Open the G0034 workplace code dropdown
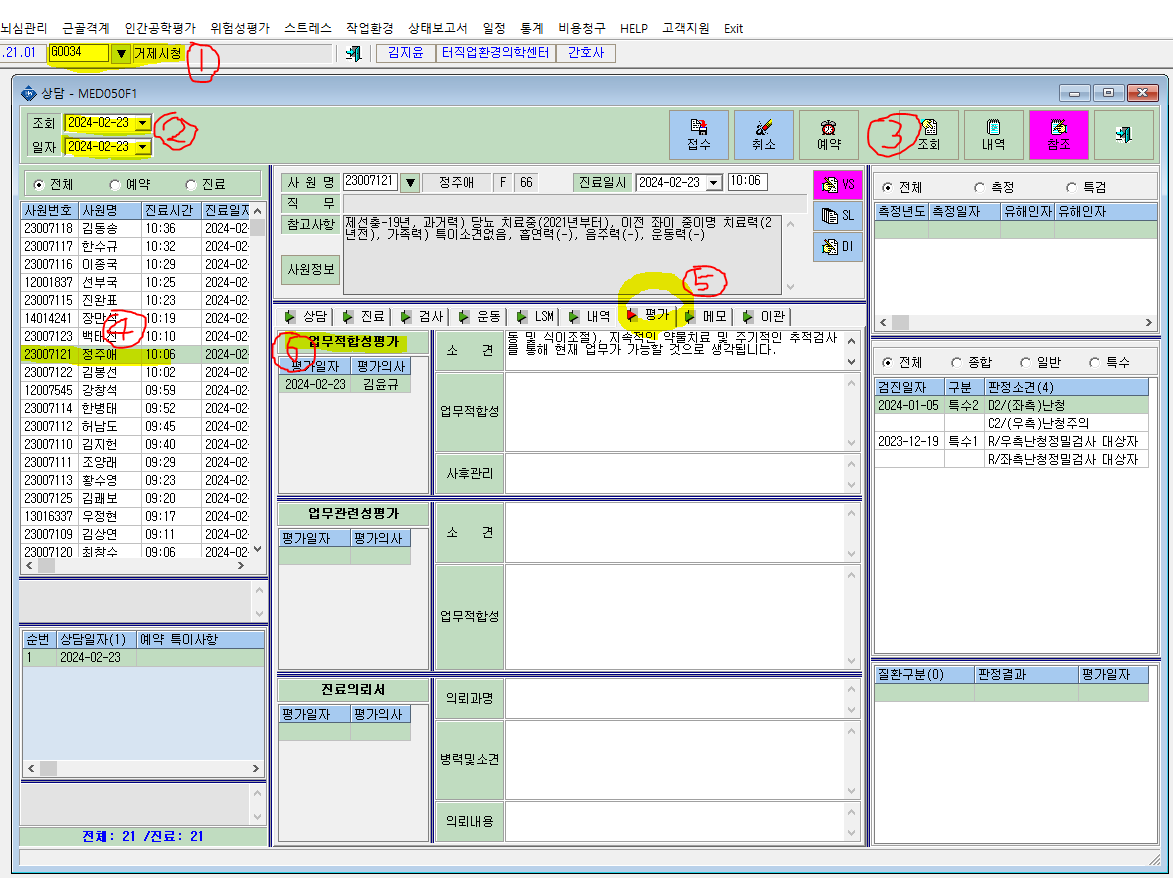The image size is (1173, 878). (120, 54)
